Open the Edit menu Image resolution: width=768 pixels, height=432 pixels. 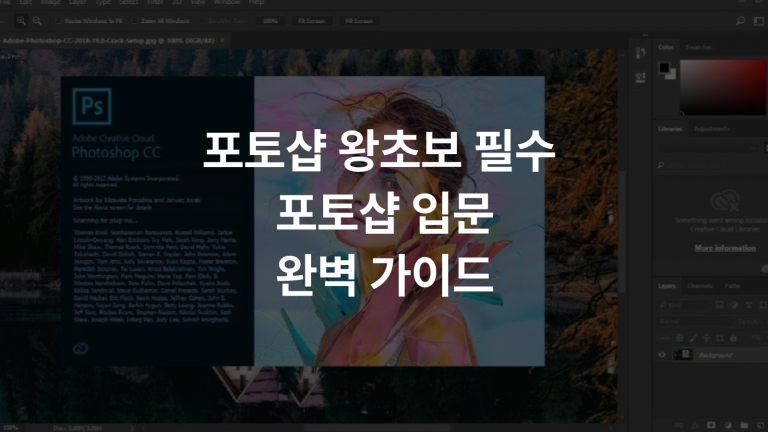25,2
